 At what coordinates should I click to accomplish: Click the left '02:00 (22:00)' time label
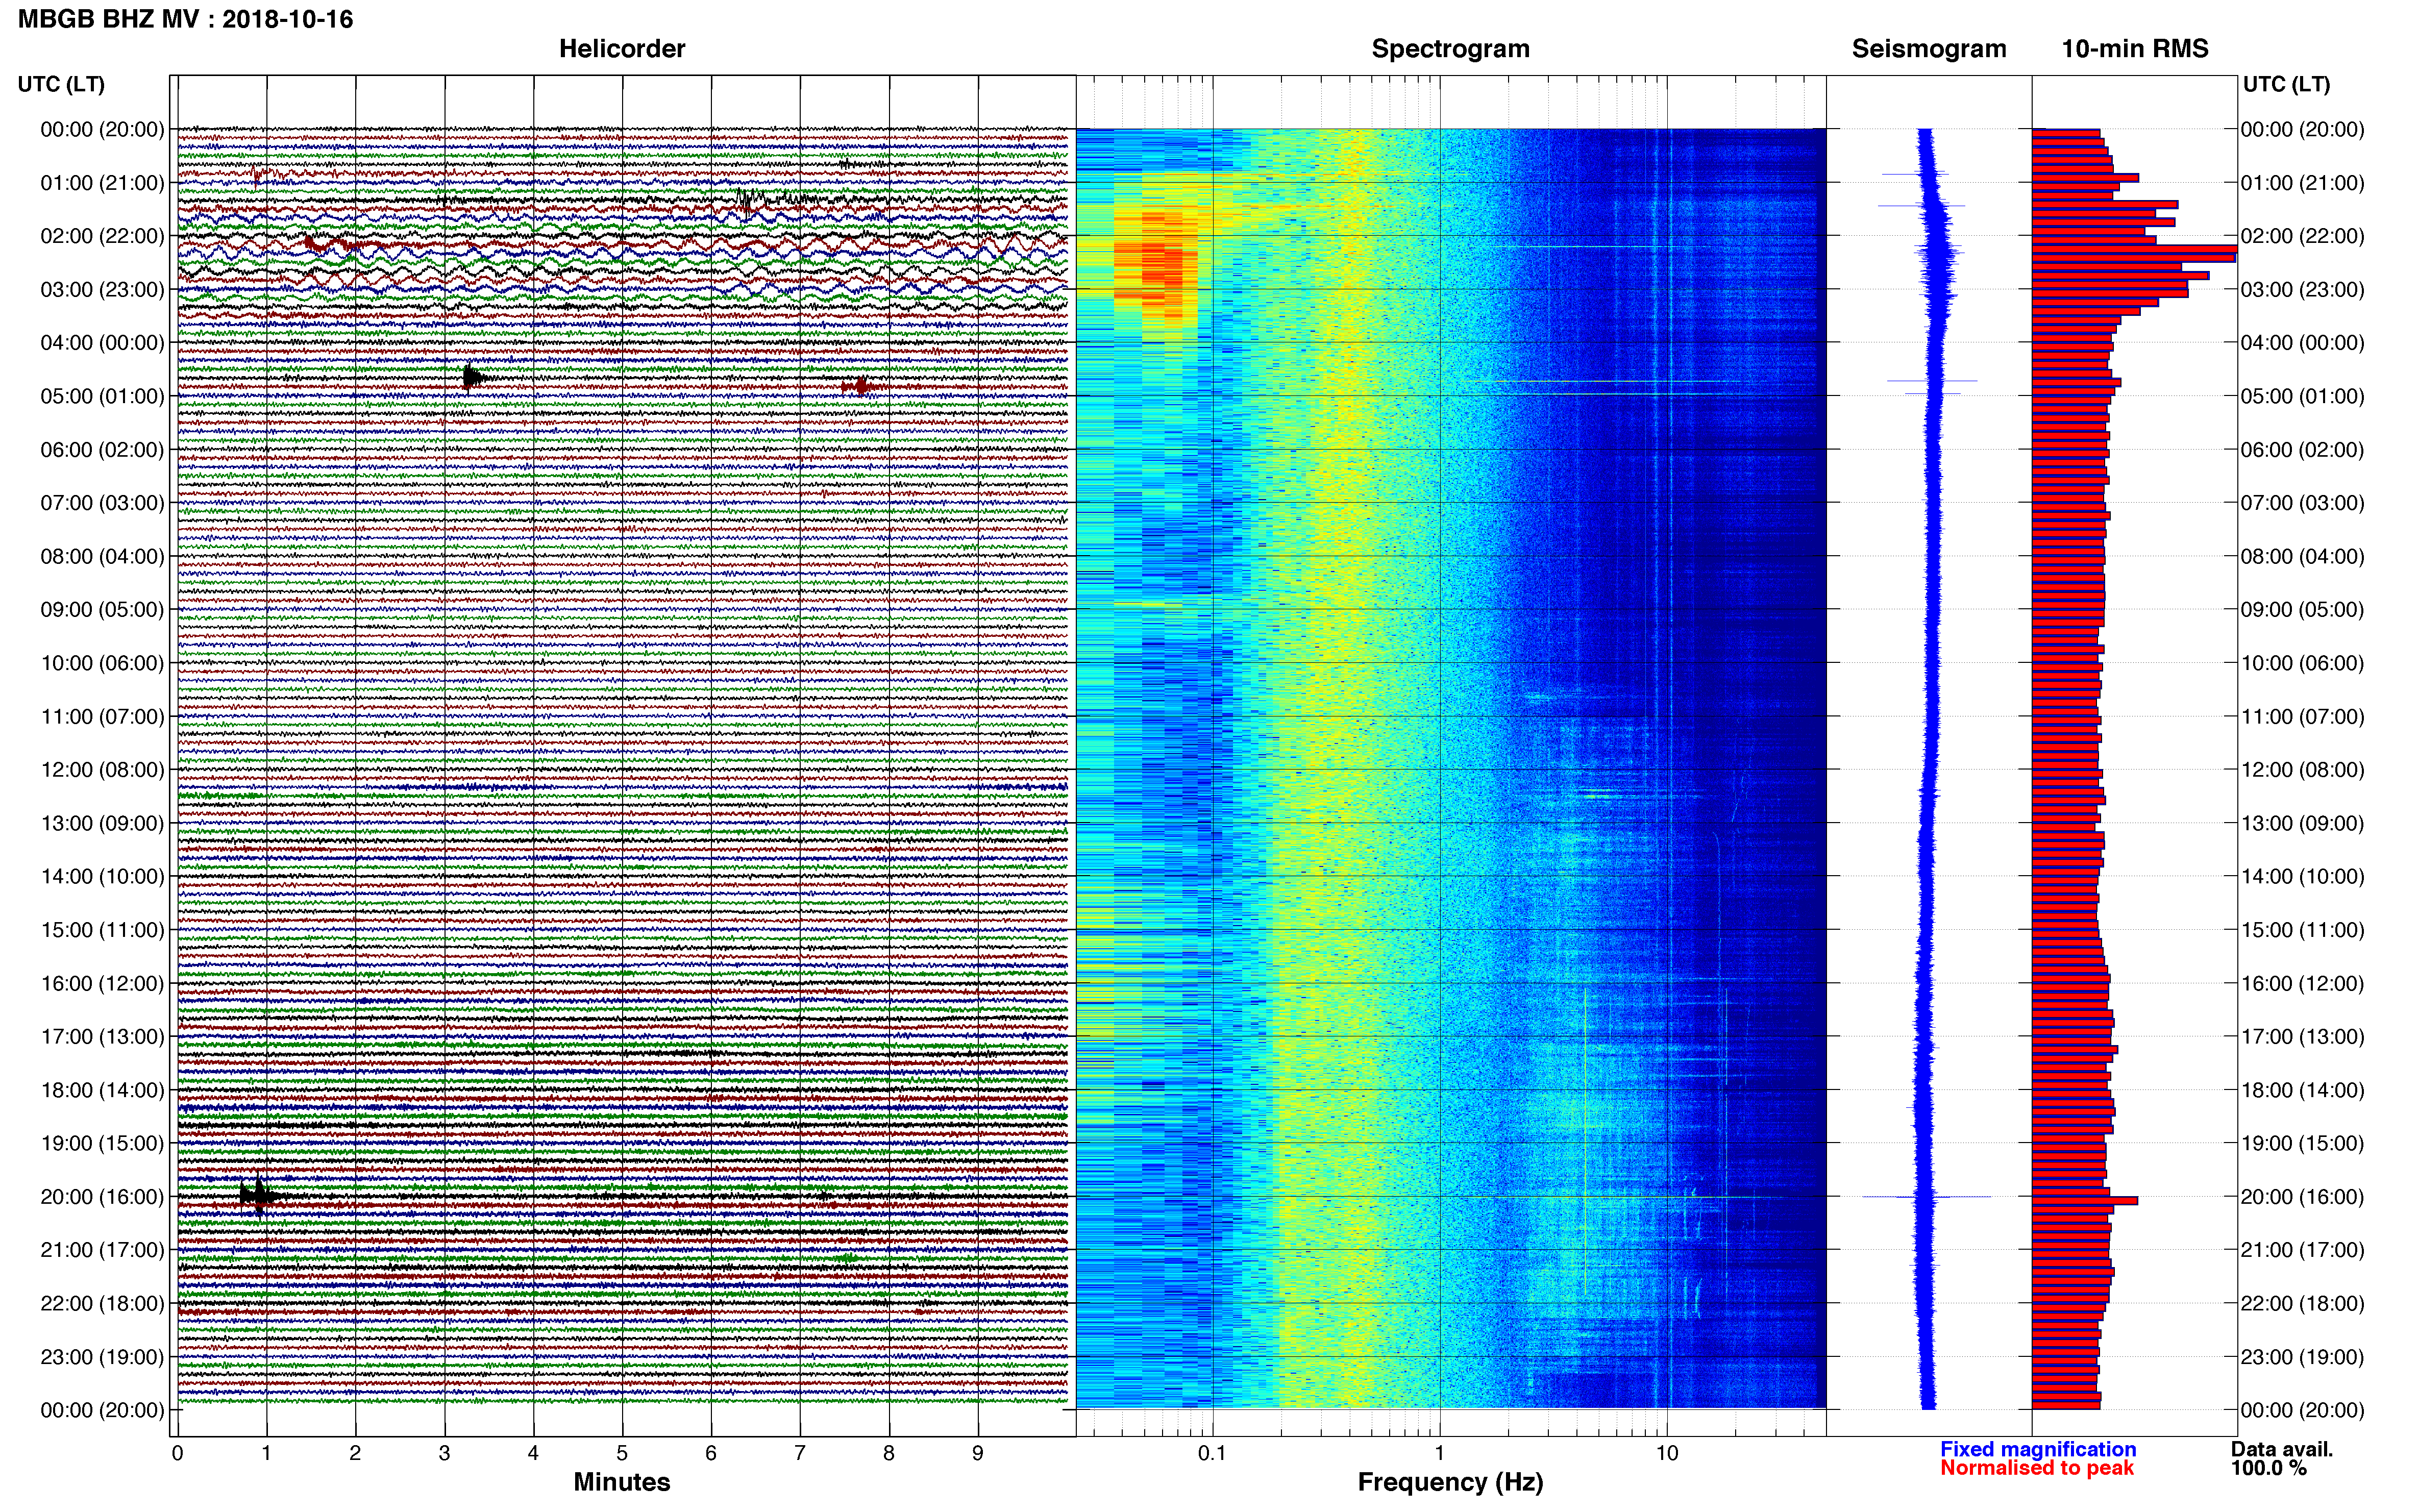[x=102, y=236]
